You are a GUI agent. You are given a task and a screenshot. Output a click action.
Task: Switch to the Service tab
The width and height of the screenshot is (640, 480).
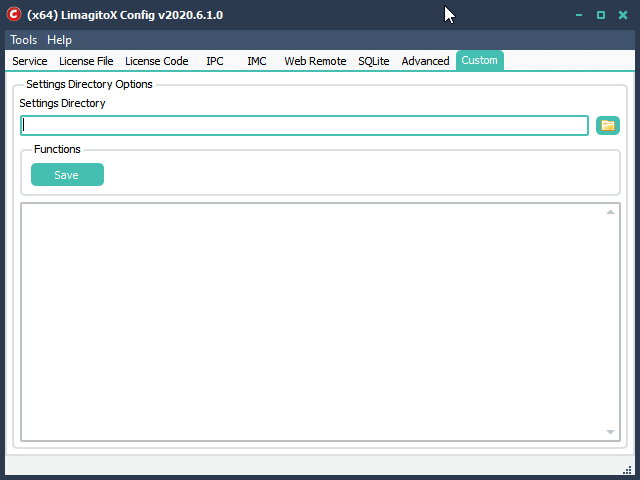[30, 61]
